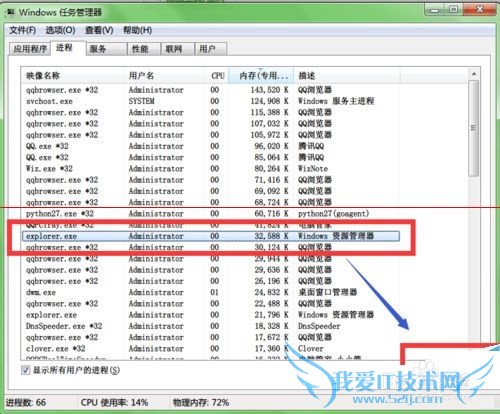This screenshot has width=500, height=414.
Task: Open the 查看(V) menu
Action: pos(99,30)
